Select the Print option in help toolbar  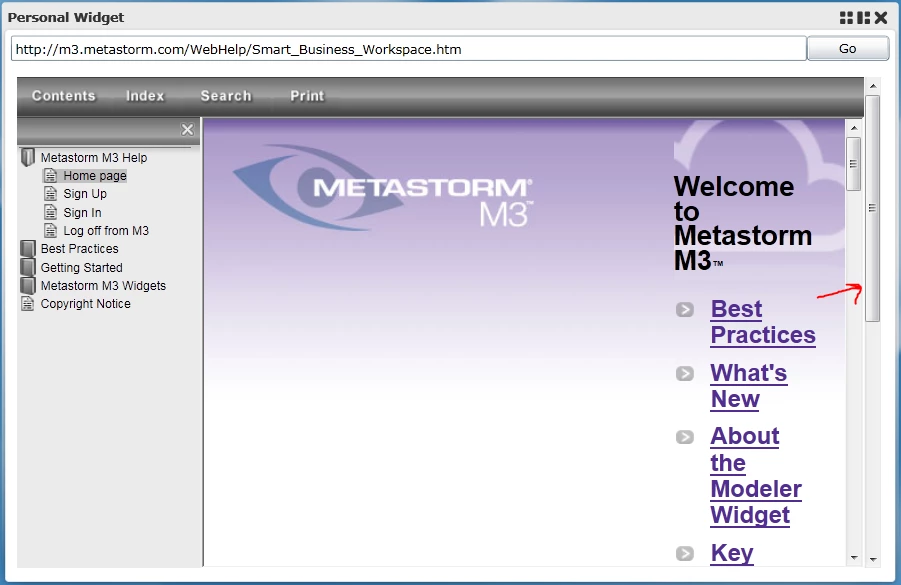point(307,96)
